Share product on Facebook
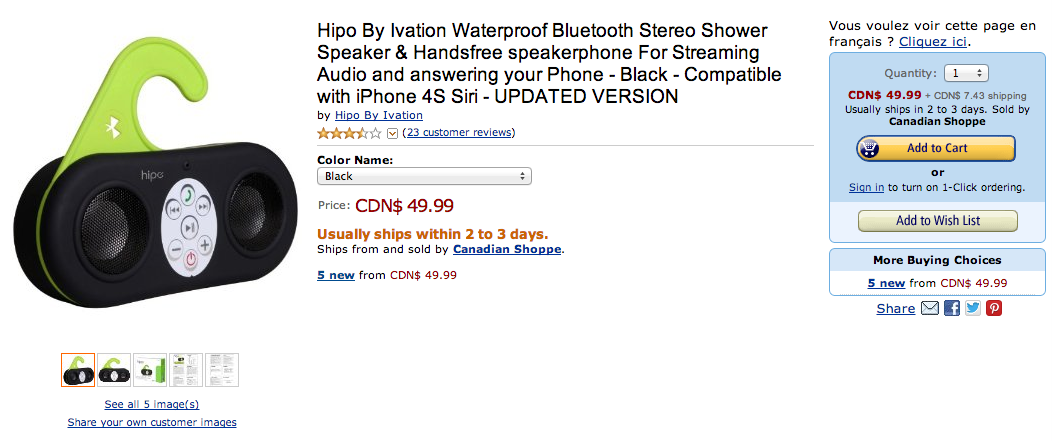This screenshot has height=441, width=1052. click(x=952, y=309)
